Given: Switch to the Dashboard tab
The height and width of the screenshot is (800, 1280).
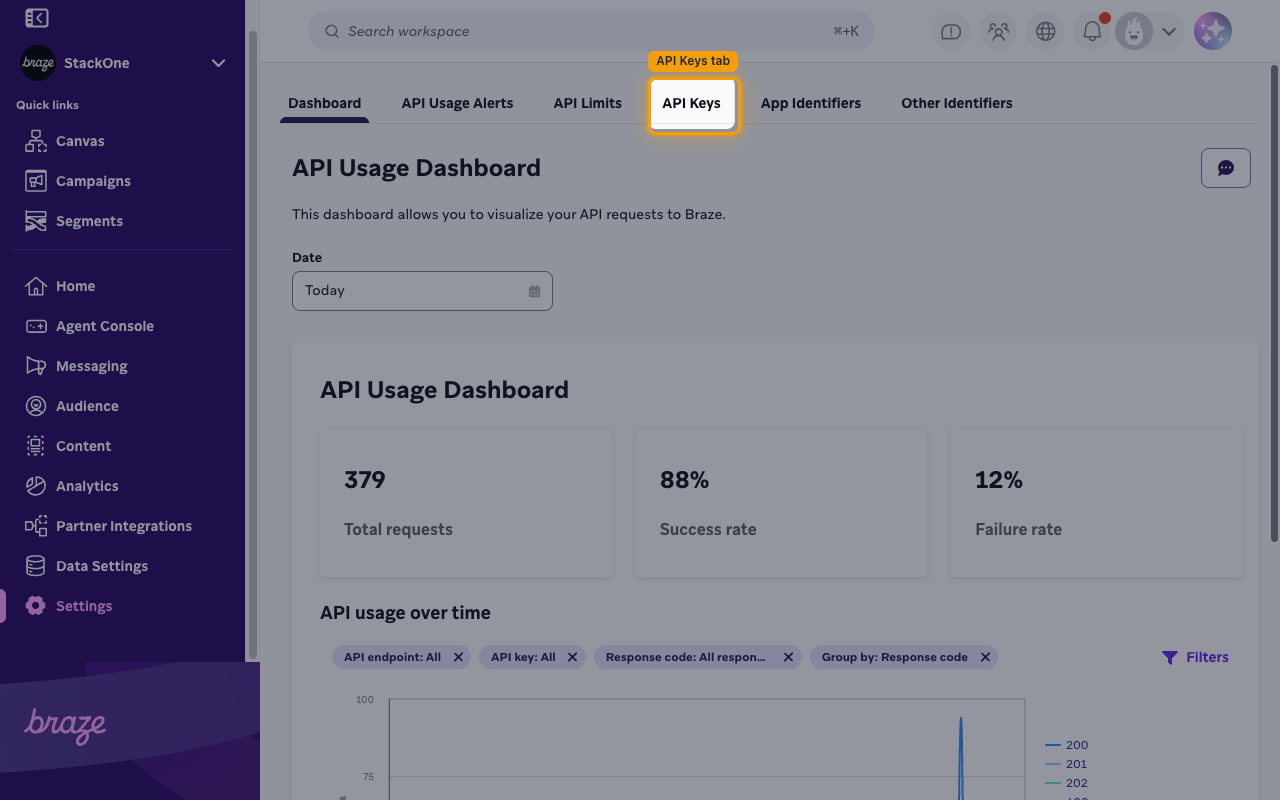Looking at the screenshot, I should [x=324, y=103].
